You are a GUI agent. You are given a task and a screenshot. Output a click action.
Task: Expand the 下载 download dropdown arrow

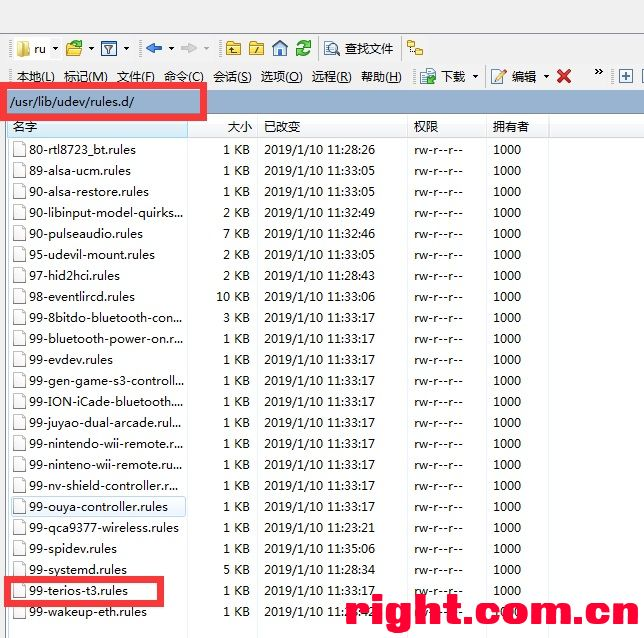coord(475,76)
